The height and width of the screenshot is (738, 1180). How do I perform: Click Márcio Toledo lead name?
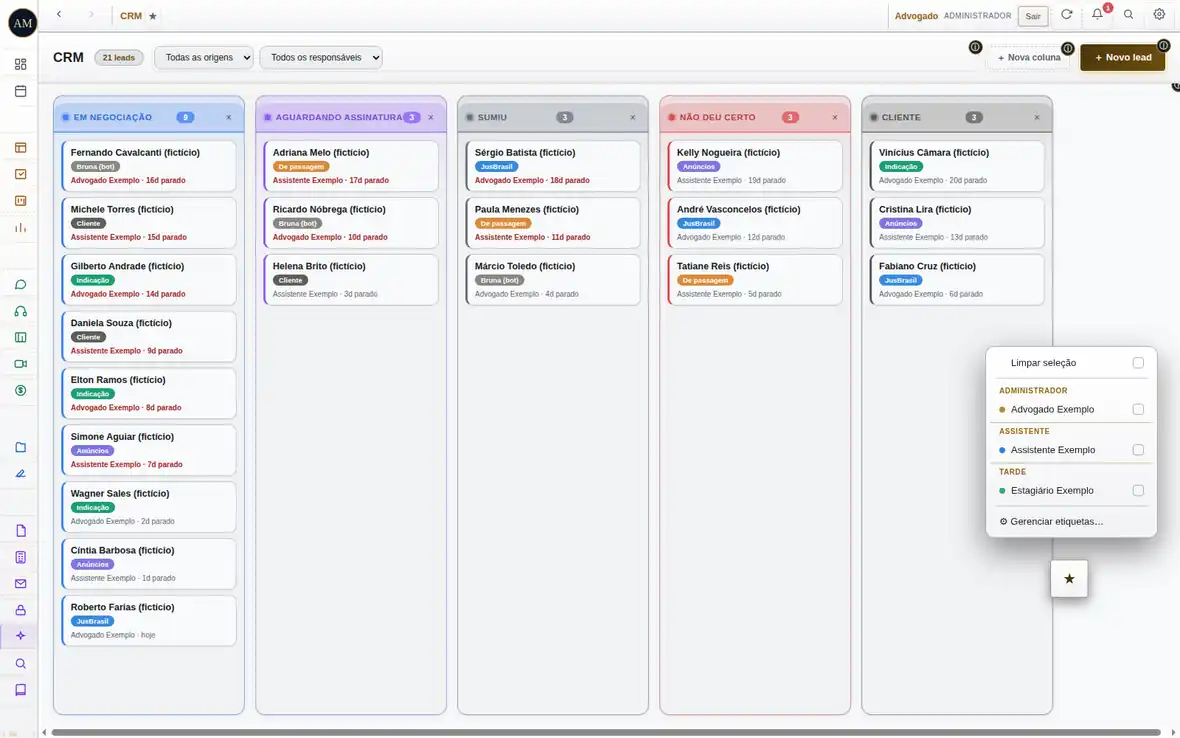[x=525, y=266]
